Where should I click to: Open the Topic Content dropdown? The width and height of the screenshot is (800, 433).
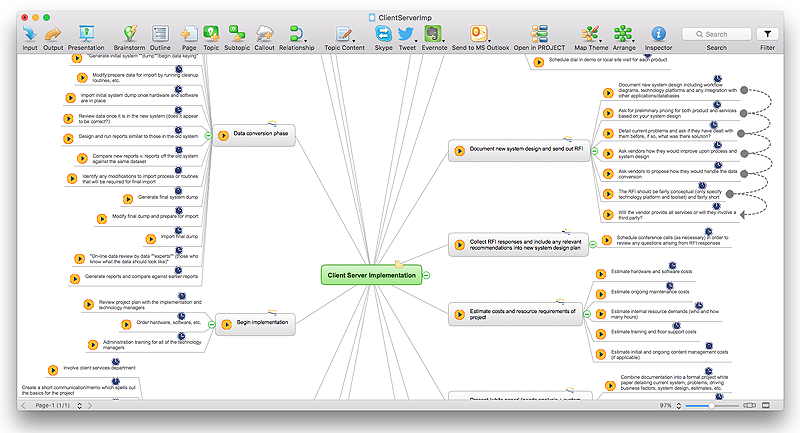tap(345, 34)
